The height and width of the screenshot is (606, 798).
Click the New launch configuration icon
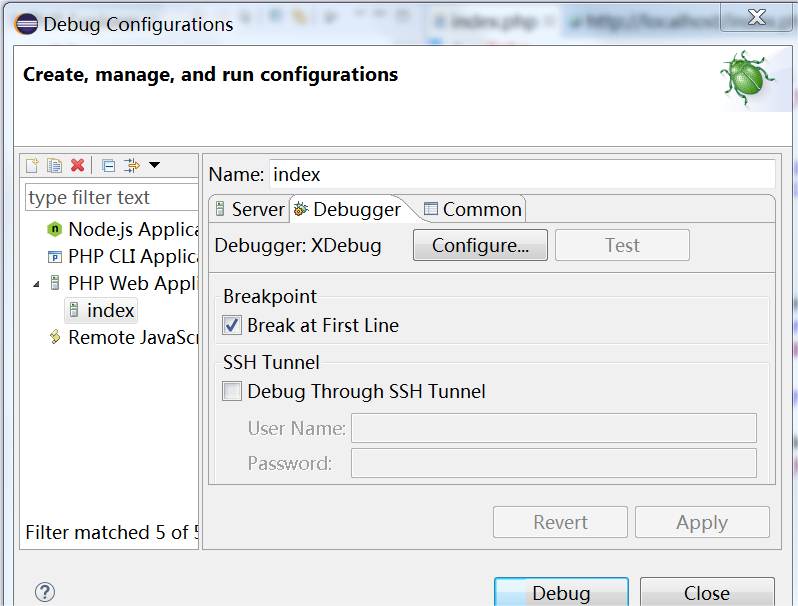pos(33,165)
